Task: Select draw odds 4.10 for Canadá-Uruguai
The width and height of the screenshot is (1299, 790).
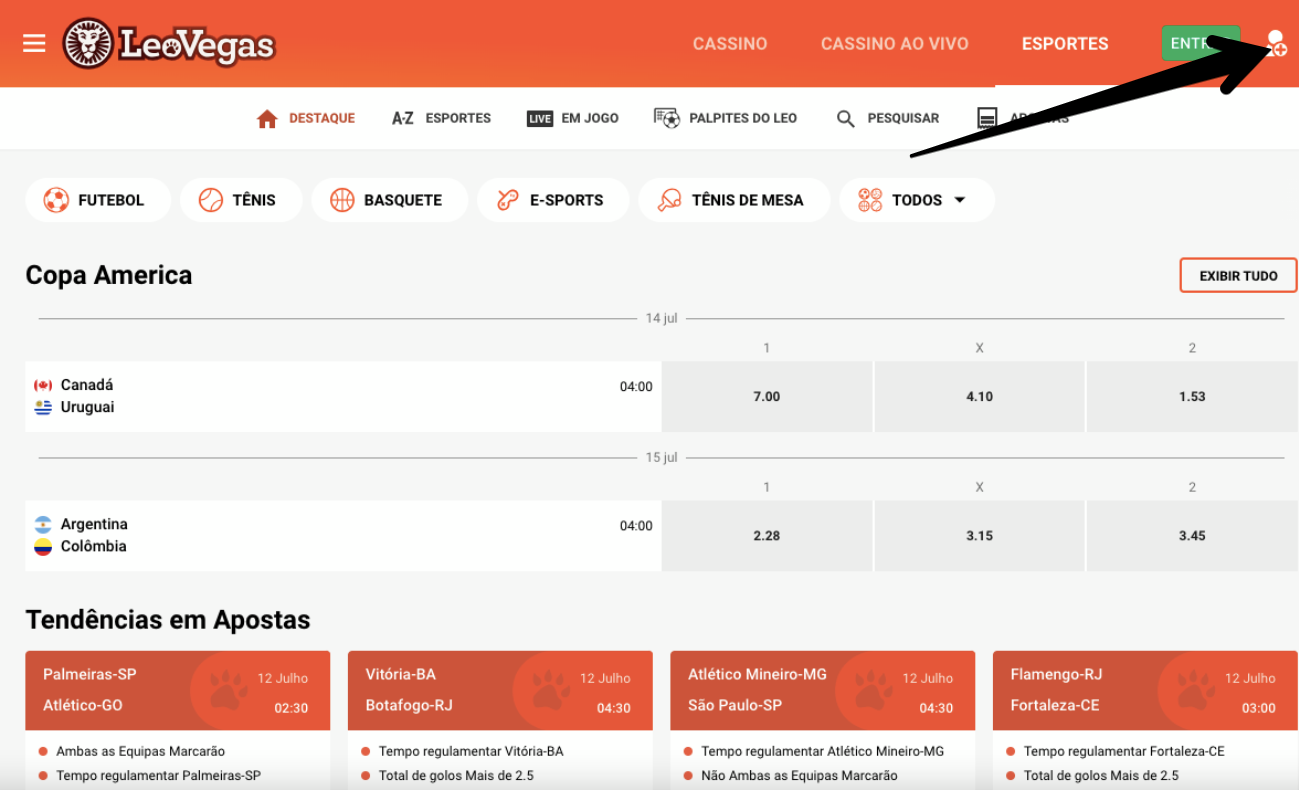Action: (980, 397)
